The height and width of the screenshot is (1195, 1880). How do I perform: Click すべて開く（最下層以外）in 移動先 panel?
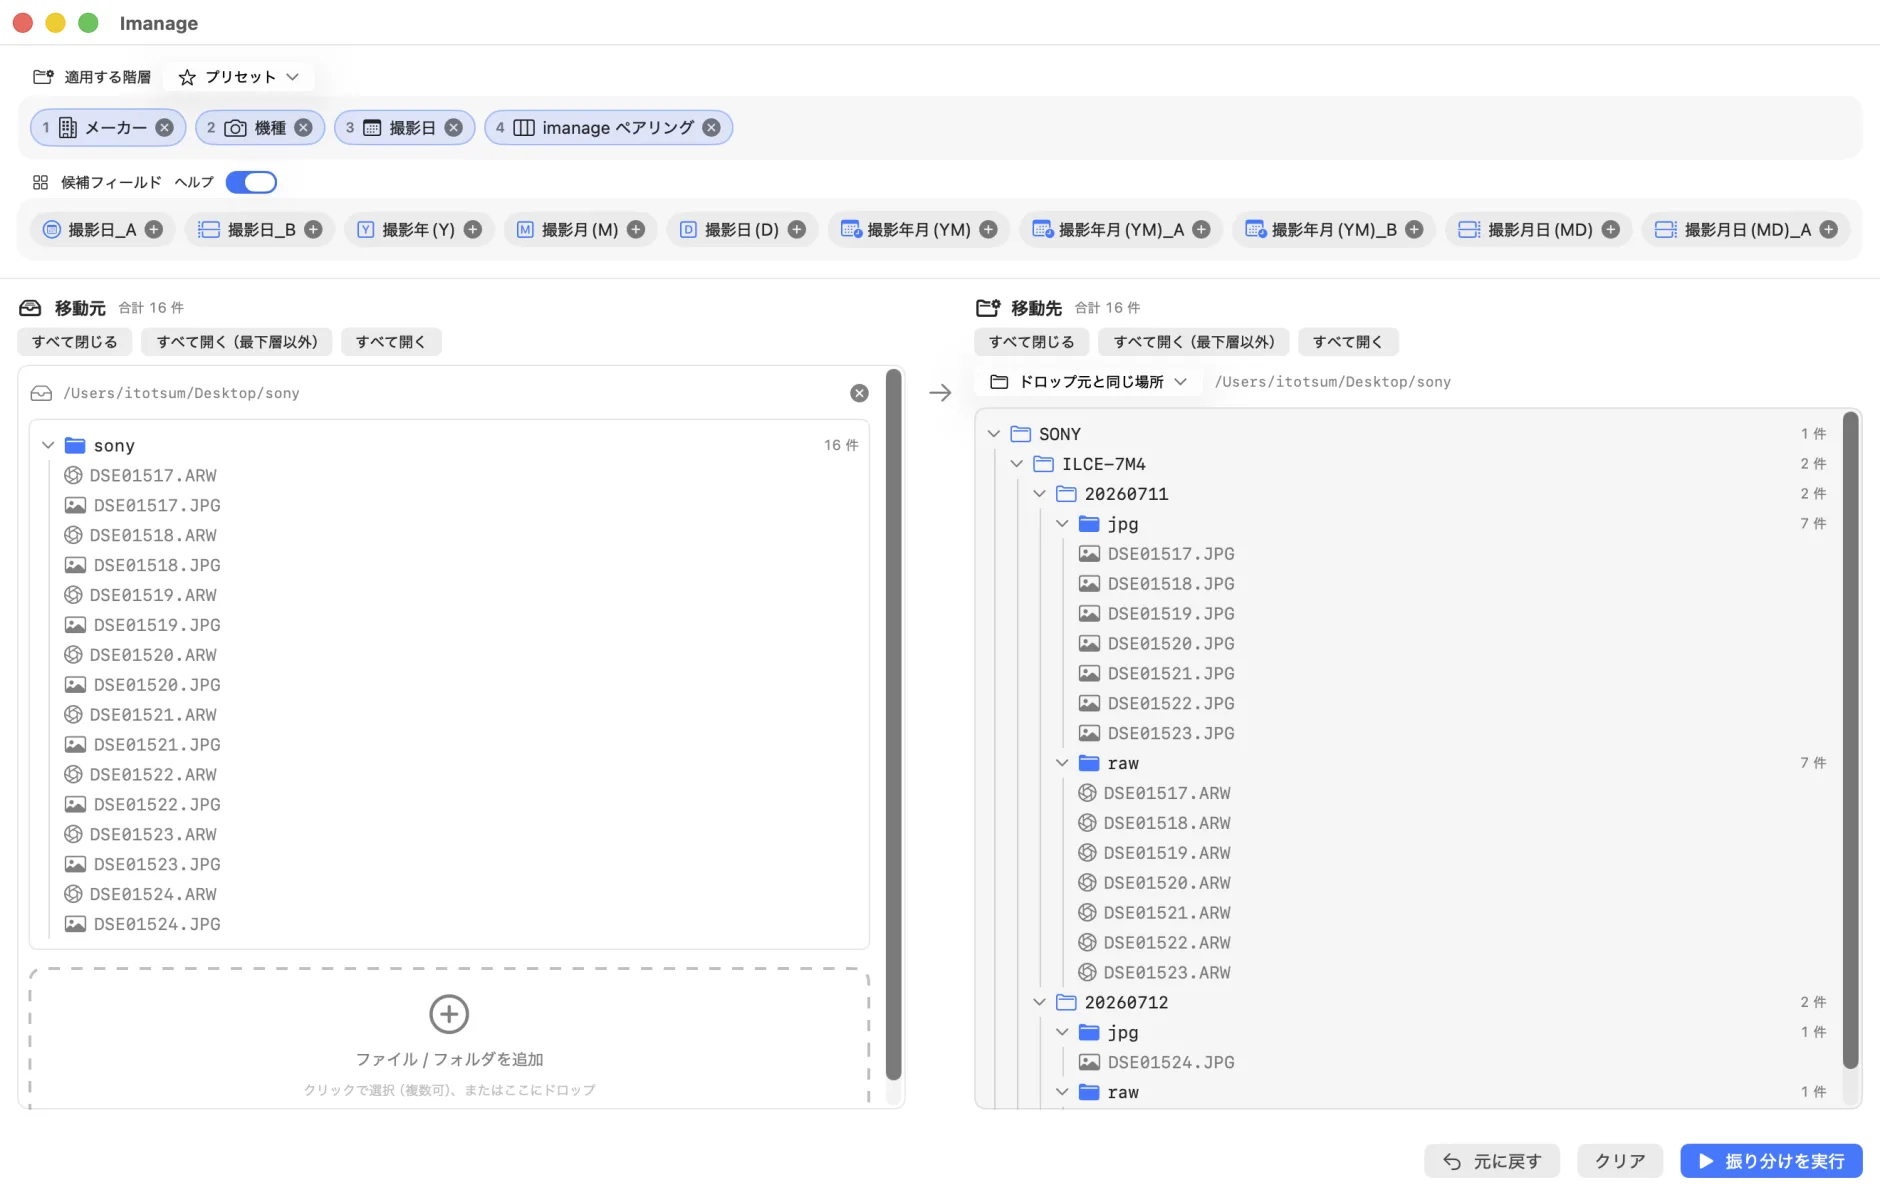coord(1194,342)
